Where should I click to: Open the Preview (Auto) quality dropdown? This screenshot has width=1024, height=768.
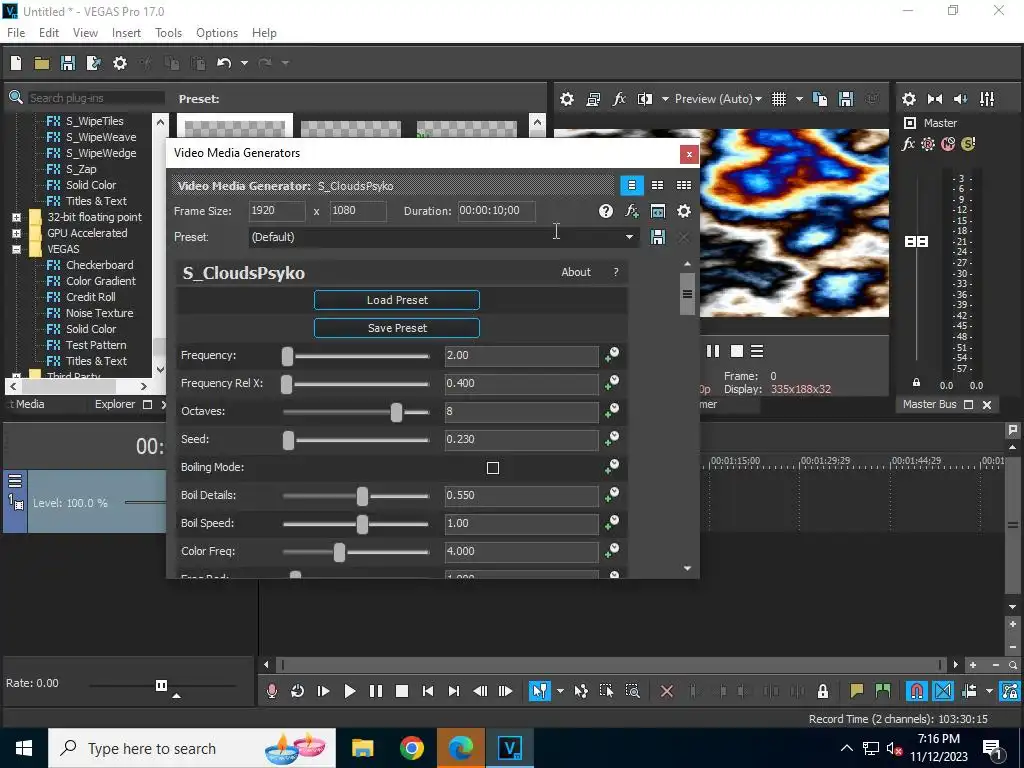(x=718, y=99)
